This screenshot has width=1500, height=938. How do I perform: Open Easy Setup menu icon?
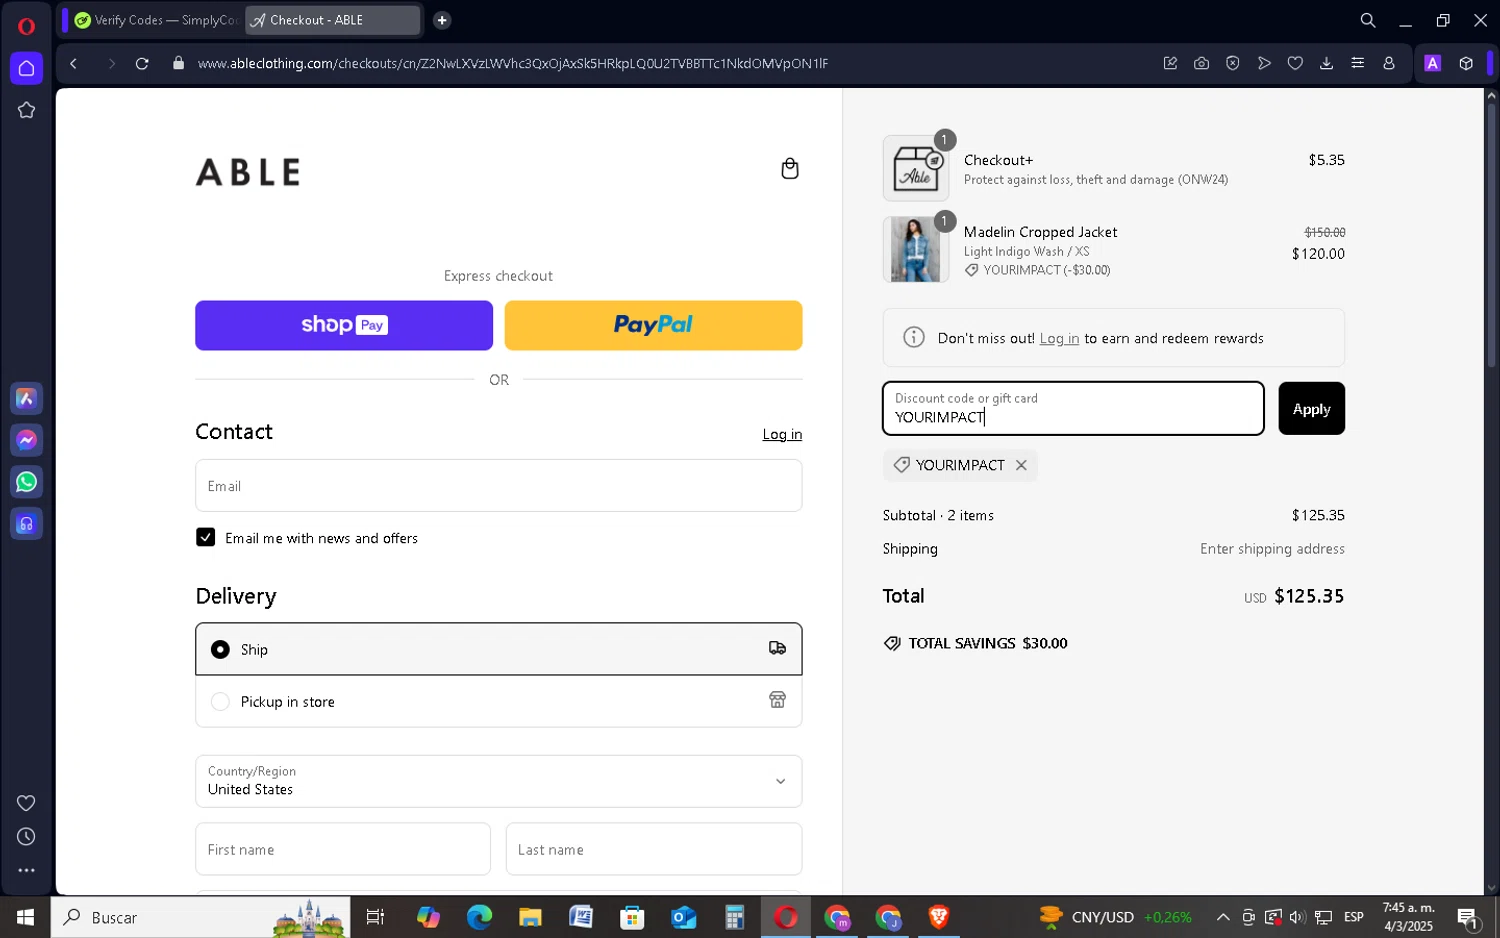coord(1357,63)
